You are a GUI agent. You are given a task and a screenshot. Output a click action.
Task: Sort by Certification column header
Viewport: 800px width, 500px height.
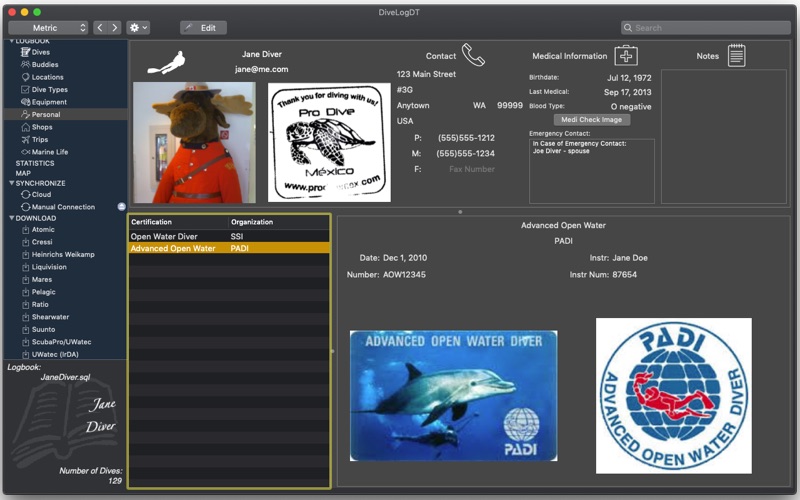pyautogui.click(x=178, y=222)
